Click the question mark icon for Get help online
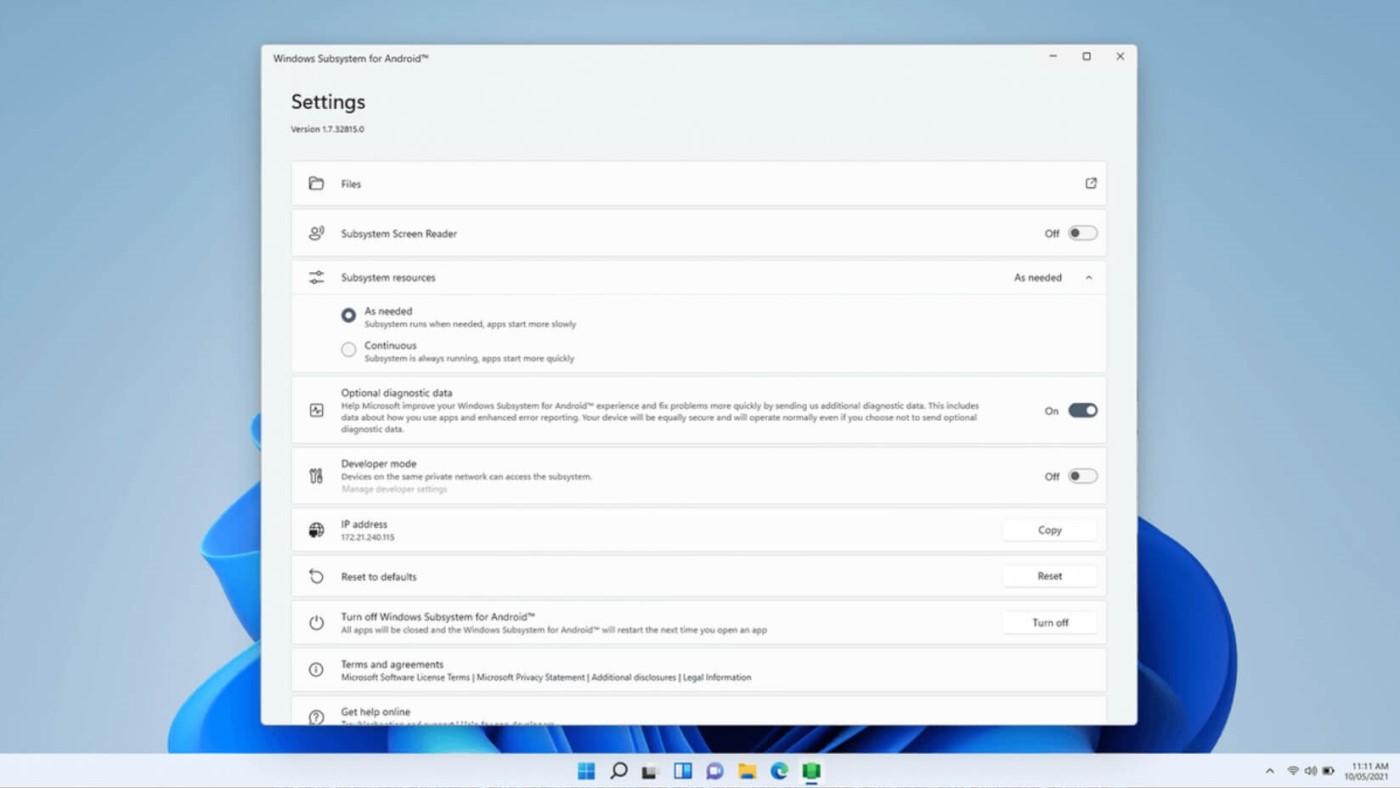1400x788 pixels. pyautogui.click(x=316, y=716)
